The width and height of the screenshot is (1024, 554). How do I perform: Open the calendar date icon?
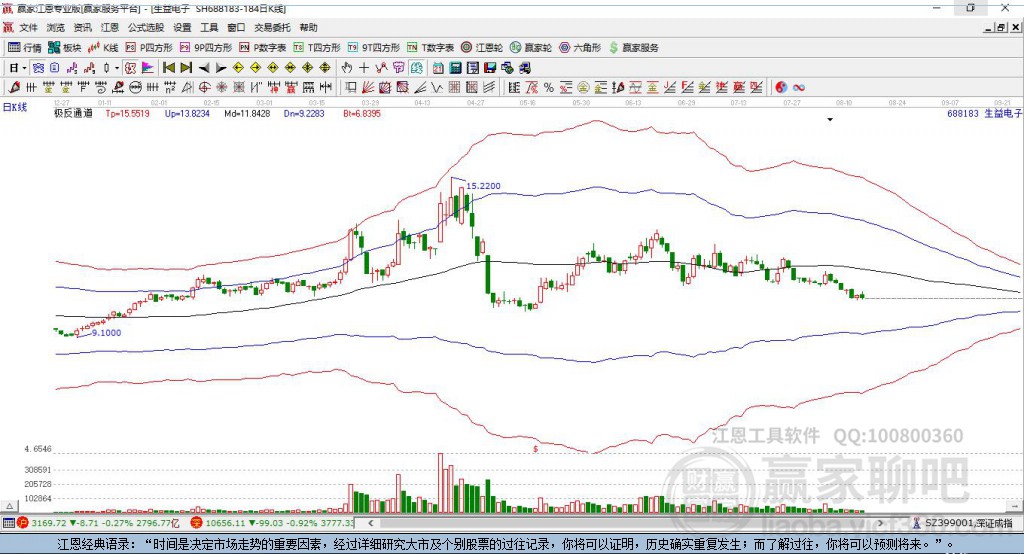(x=438, y=68)
